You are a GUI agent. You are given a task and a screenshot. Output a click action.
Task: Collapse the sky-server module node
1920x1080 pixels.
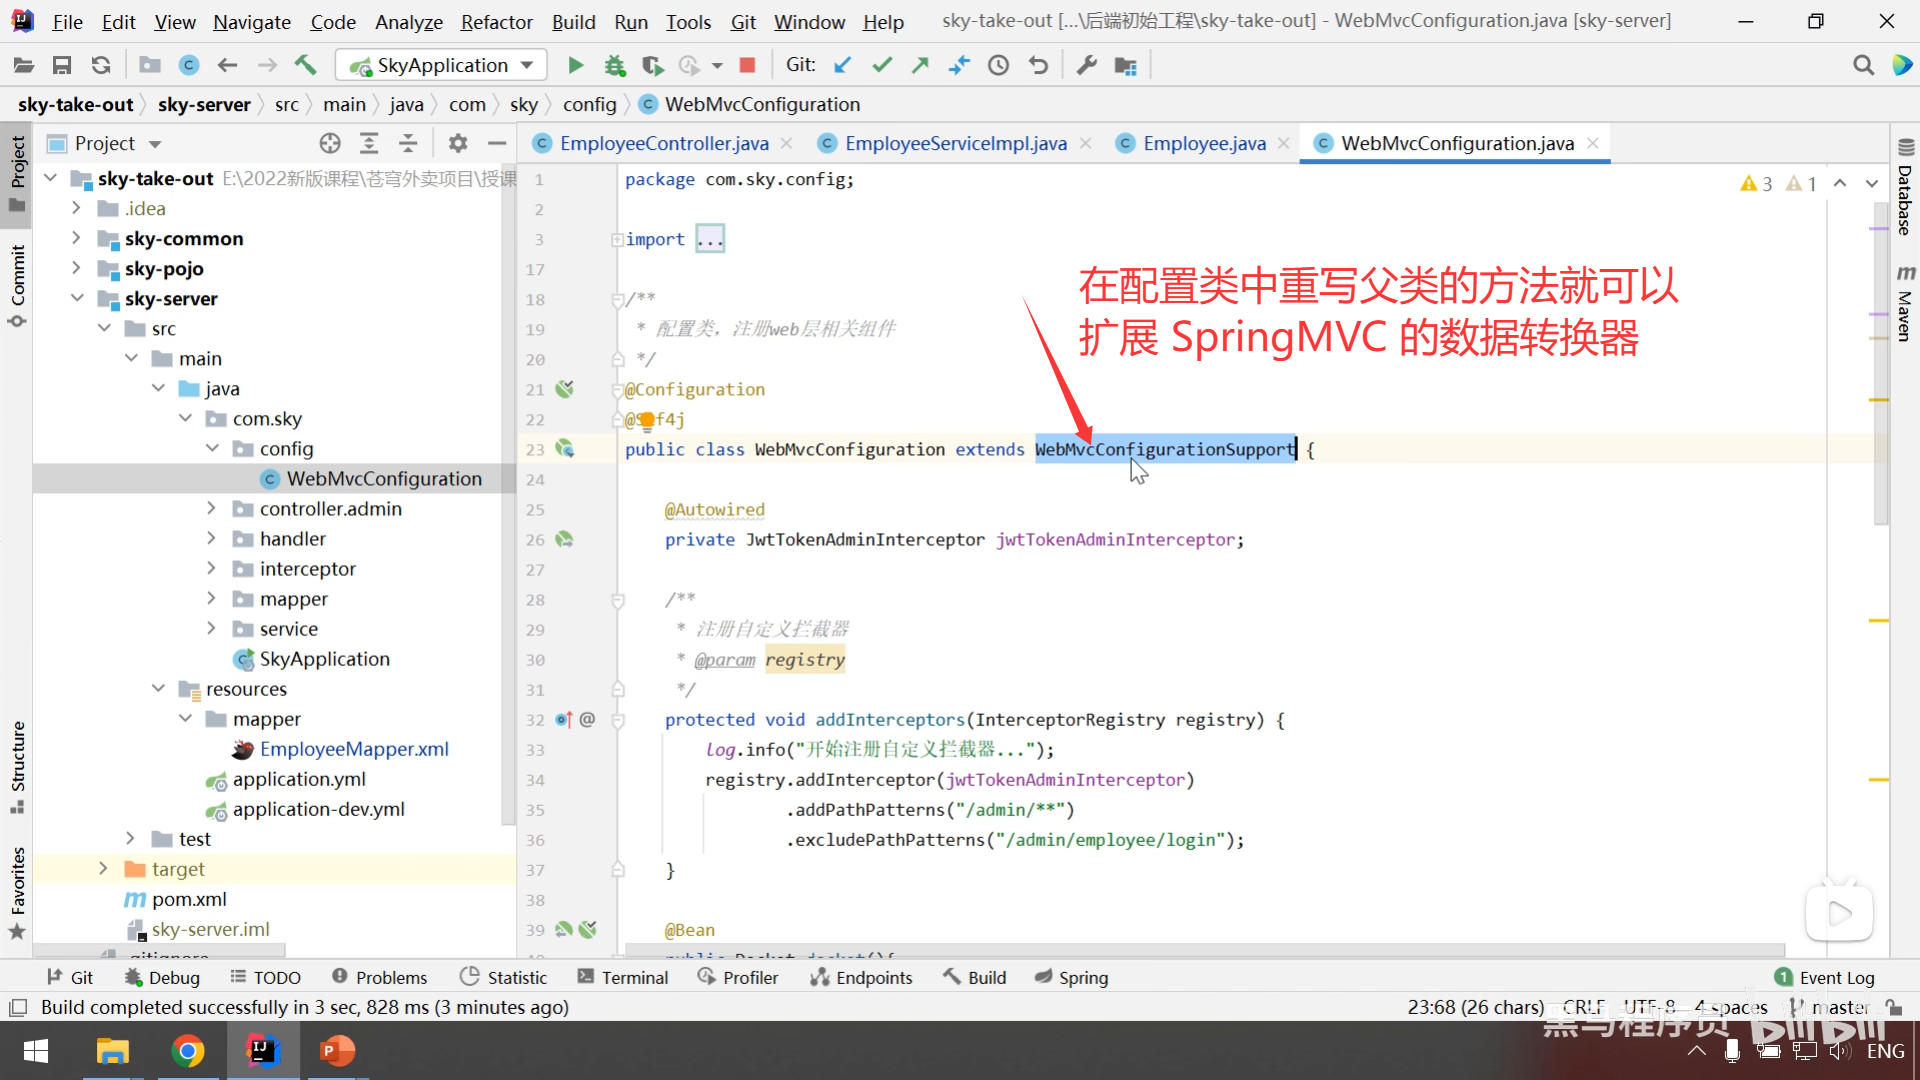click(x=77, y=299)
